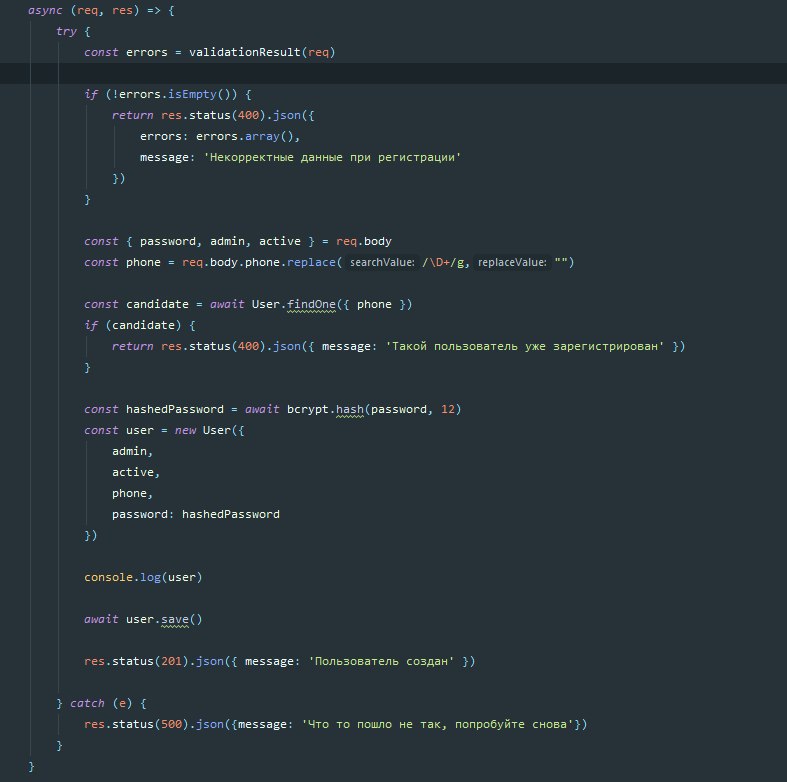
Task: Click the underlined 'hash' method of bcrypt
Action: tap(350, 410)
